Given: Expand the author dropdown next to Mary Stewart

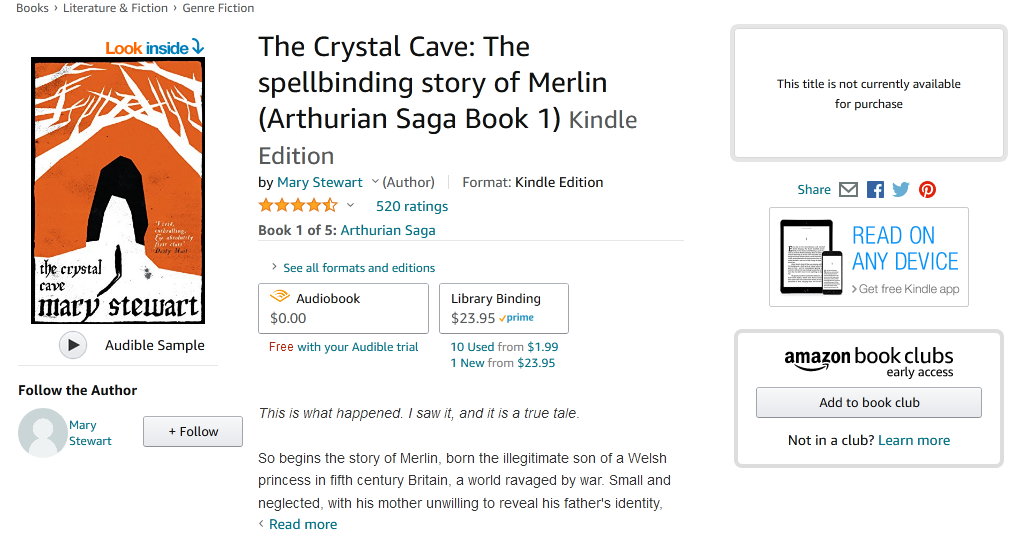Looking at the screenshot, I should pos(375,182).
